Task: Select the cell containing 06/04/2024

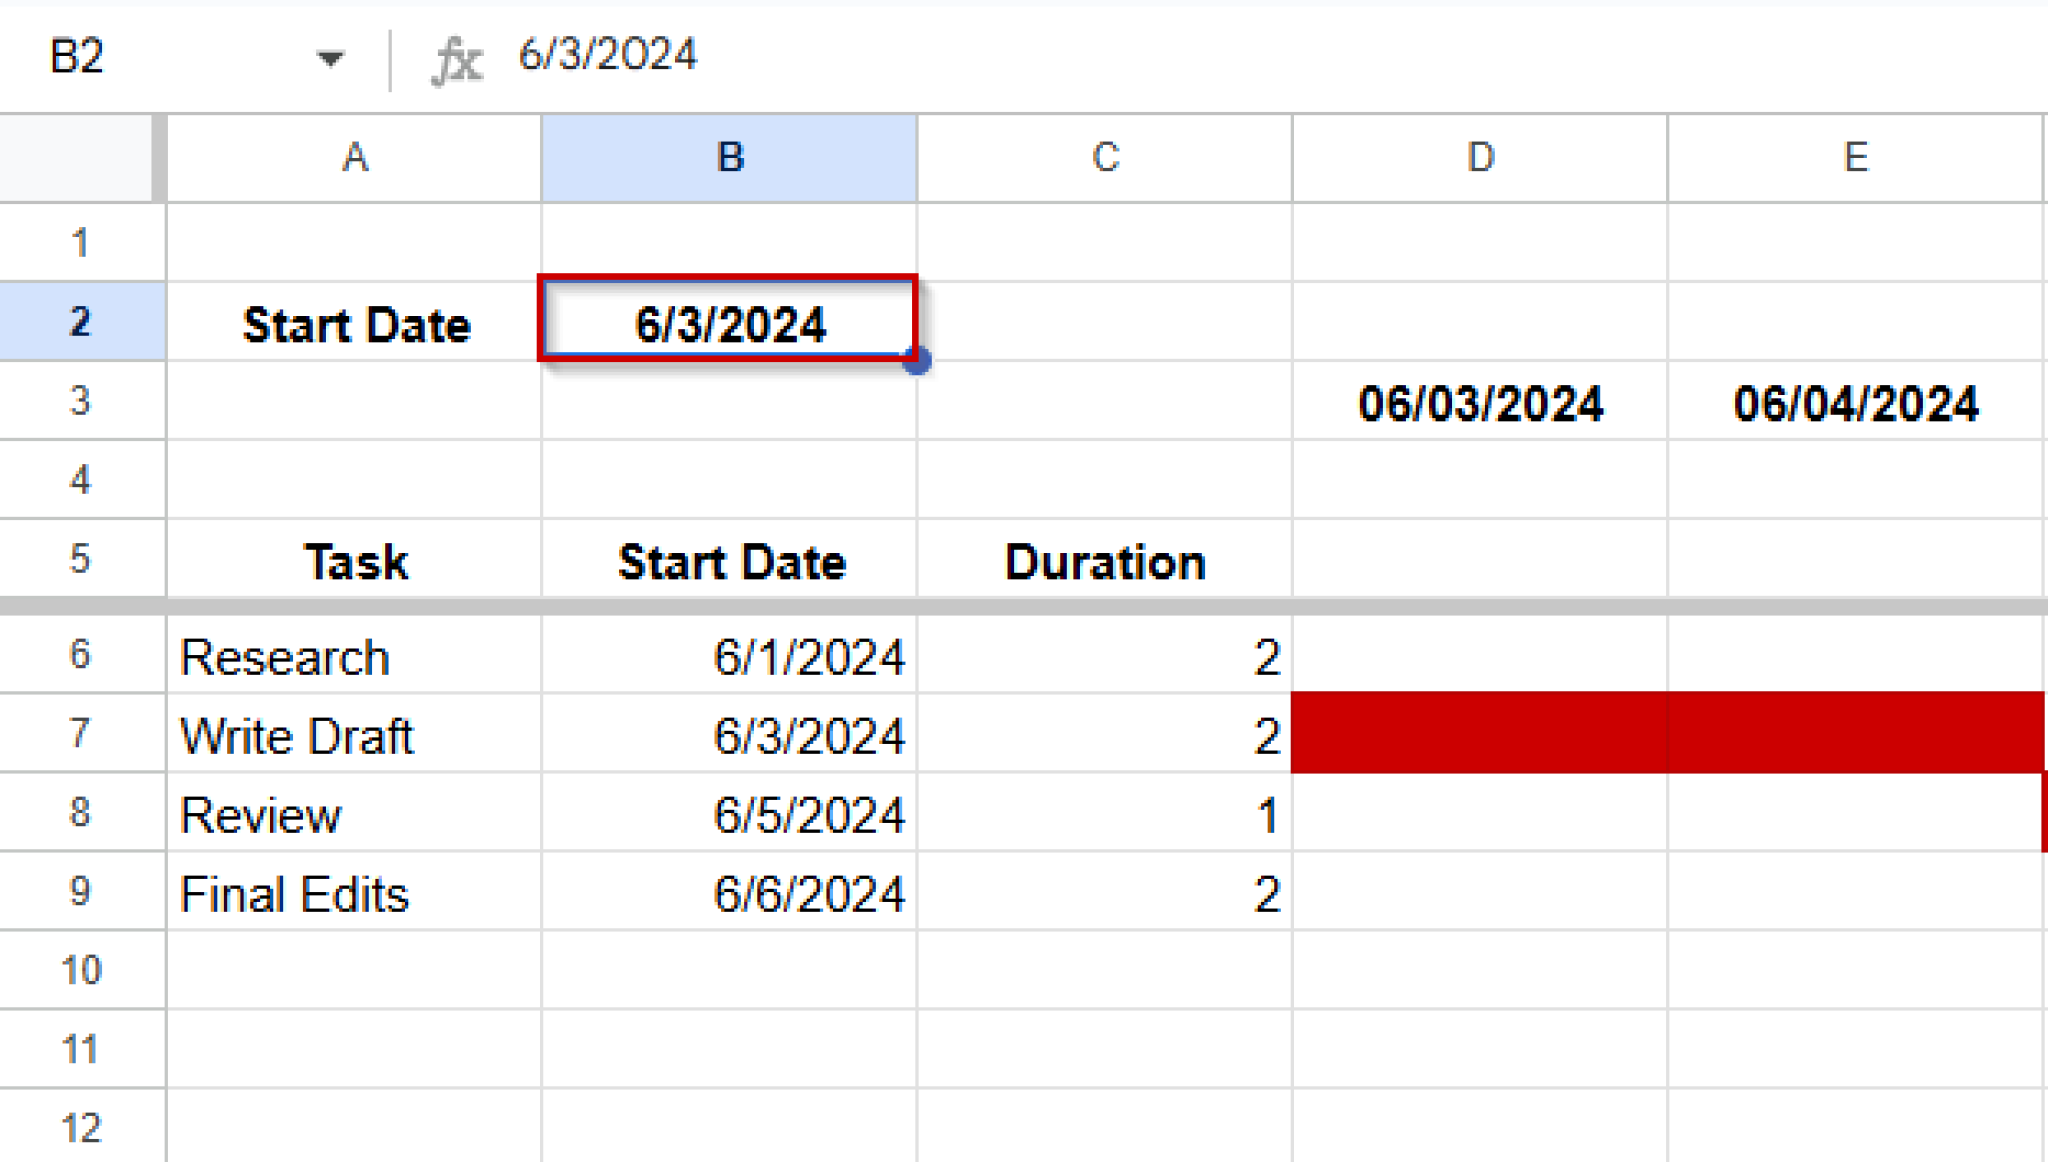Action: [x=1856, y=402]
